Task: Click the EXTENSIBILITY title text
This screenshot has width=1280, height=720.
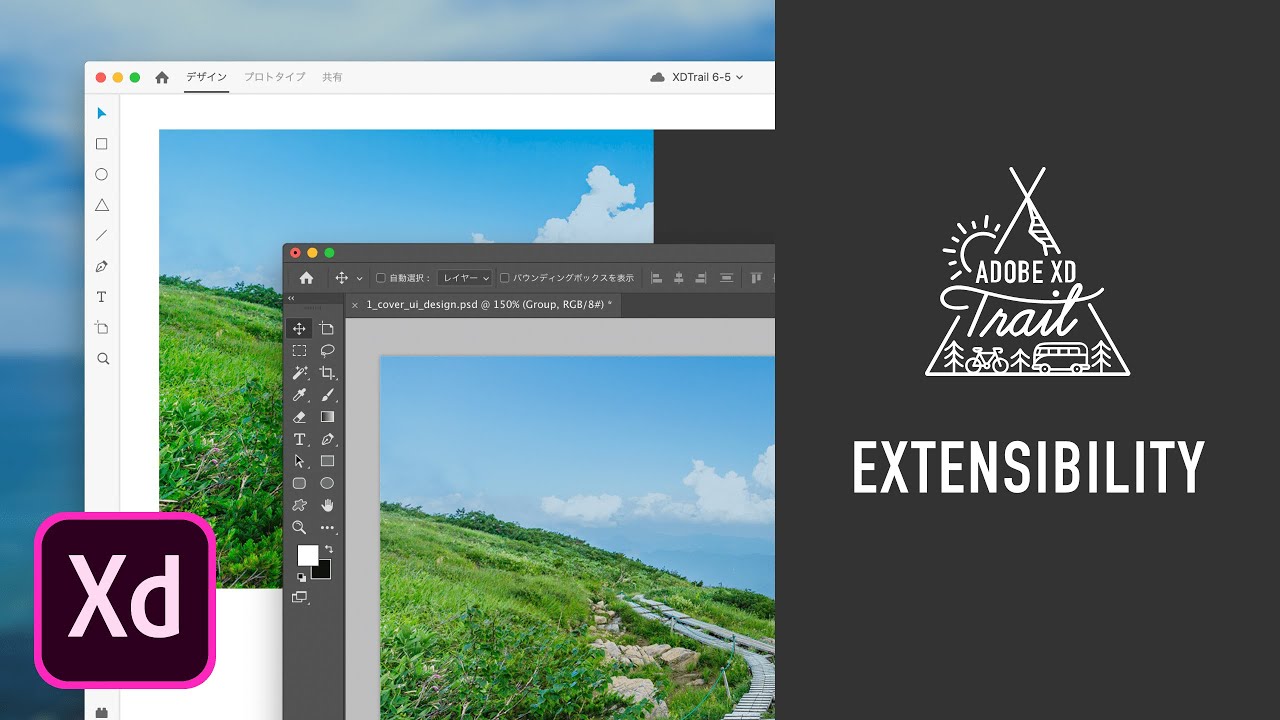Action: (1028, 467)
